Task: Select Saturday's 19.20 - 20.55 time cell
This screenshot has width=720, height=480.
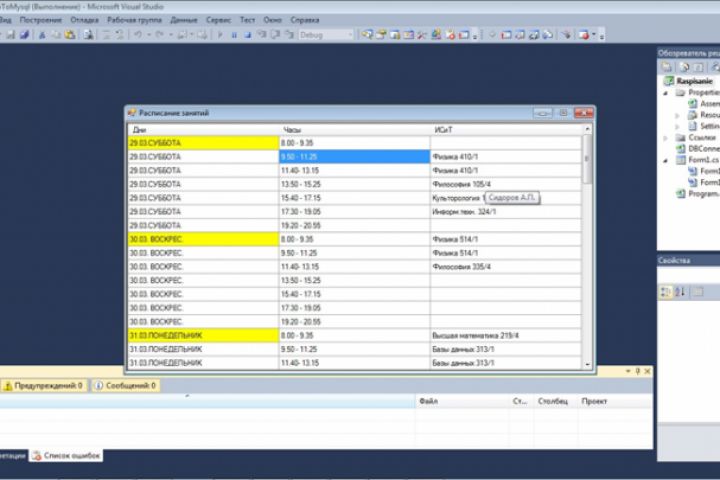Action: click(x=354, y=226)
